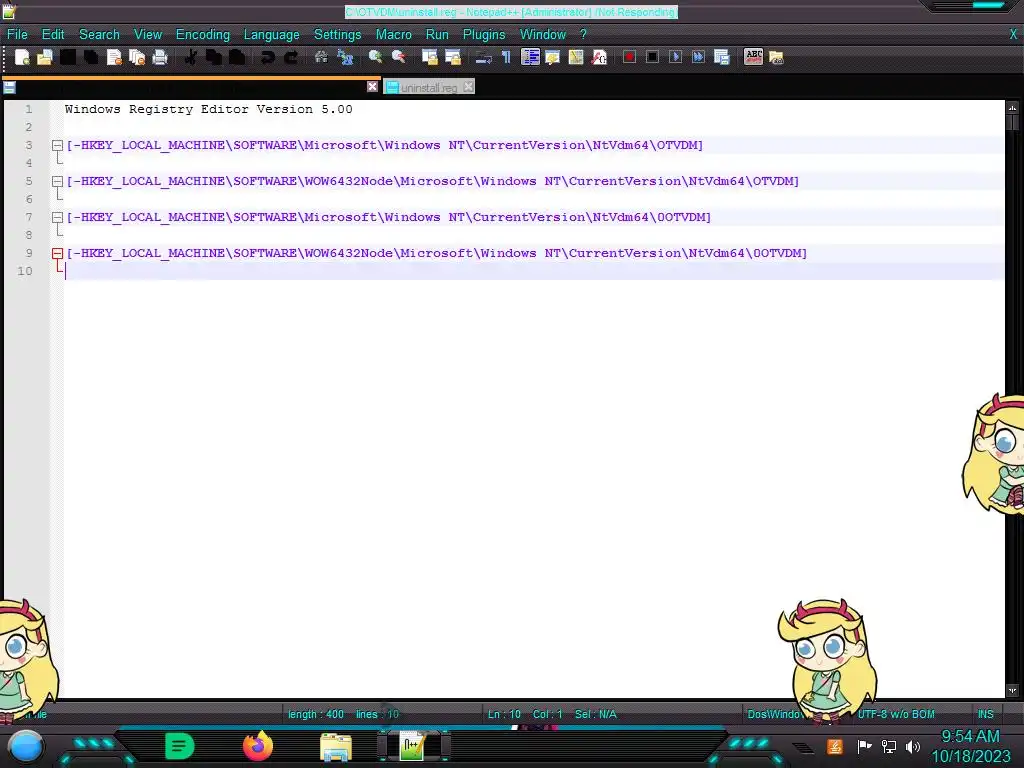1024x768 pixels.
Task: Save the current recorded macro
Action: 722,57
